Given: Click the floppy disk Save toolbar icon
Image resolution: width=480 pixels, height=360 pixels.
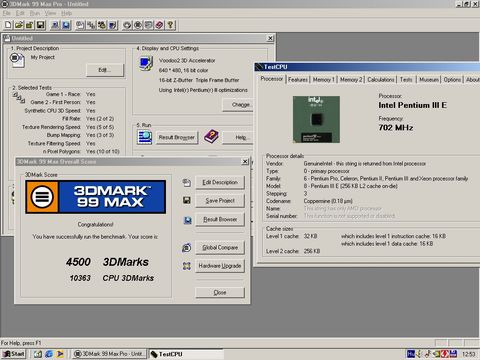Looking at the screenshot, I should tap(40, 25).
